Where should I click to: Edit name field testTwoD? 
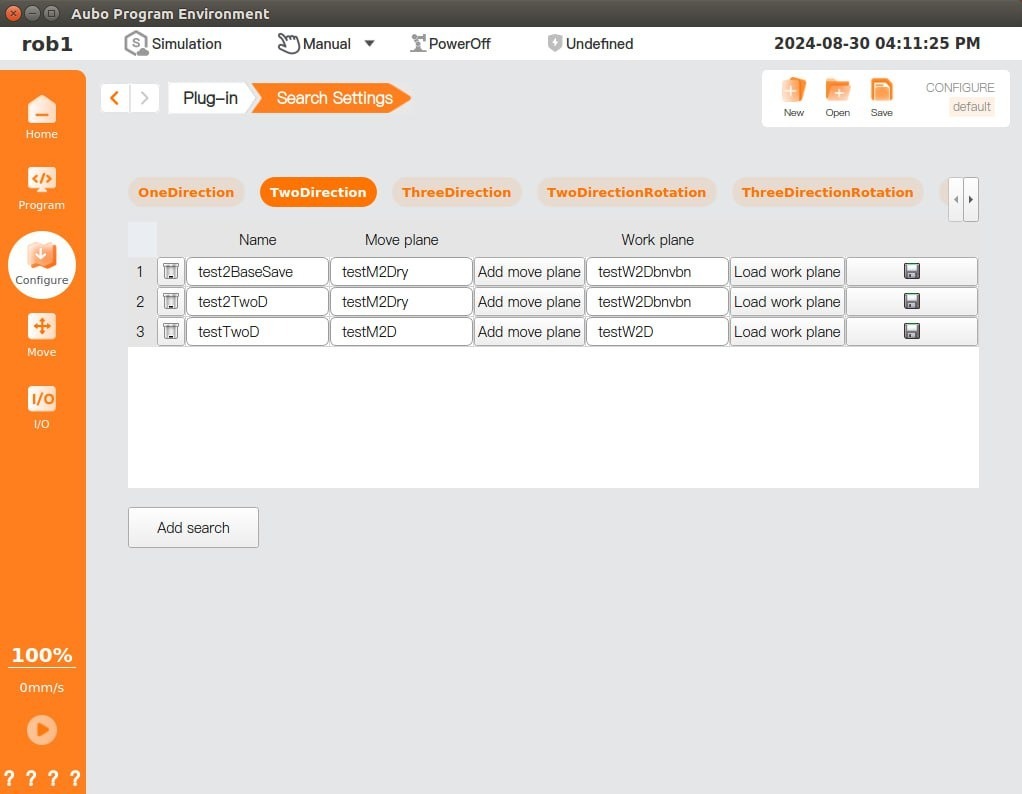[257, 331]
